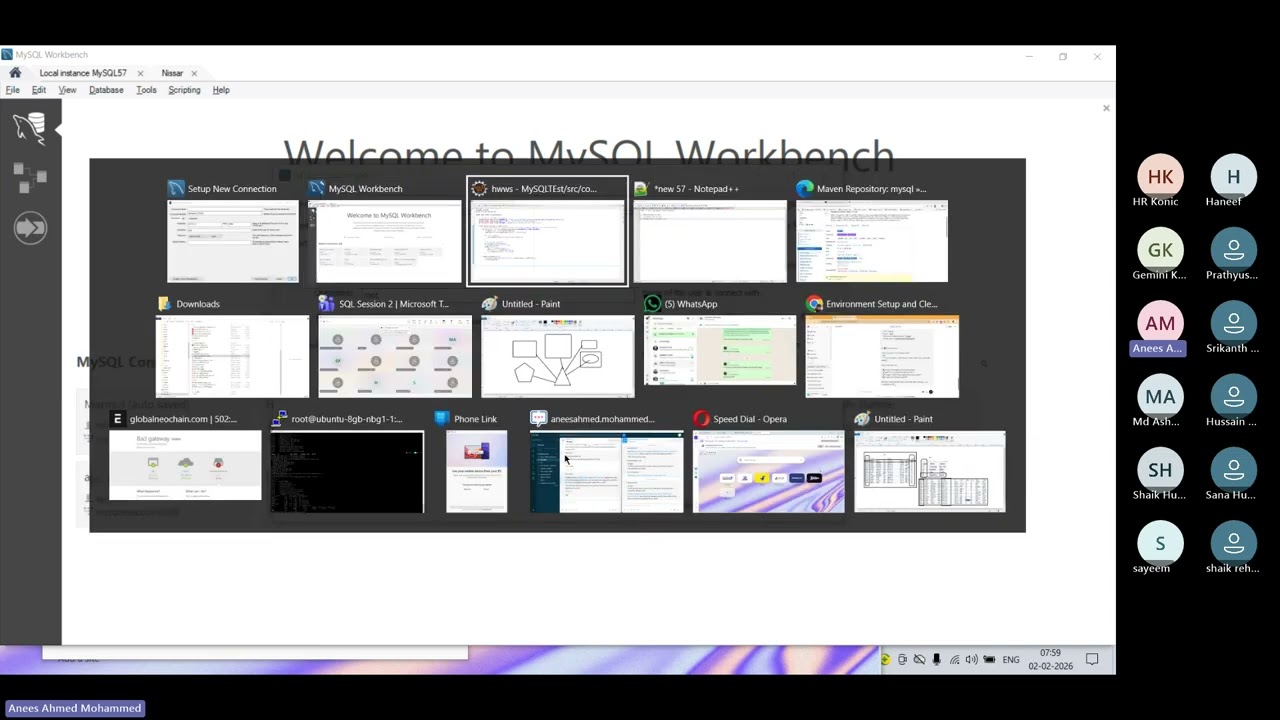This screenshot has width=1280, height=720.
Task: Click the Phone Link icon in switcher
Action: 441,419
